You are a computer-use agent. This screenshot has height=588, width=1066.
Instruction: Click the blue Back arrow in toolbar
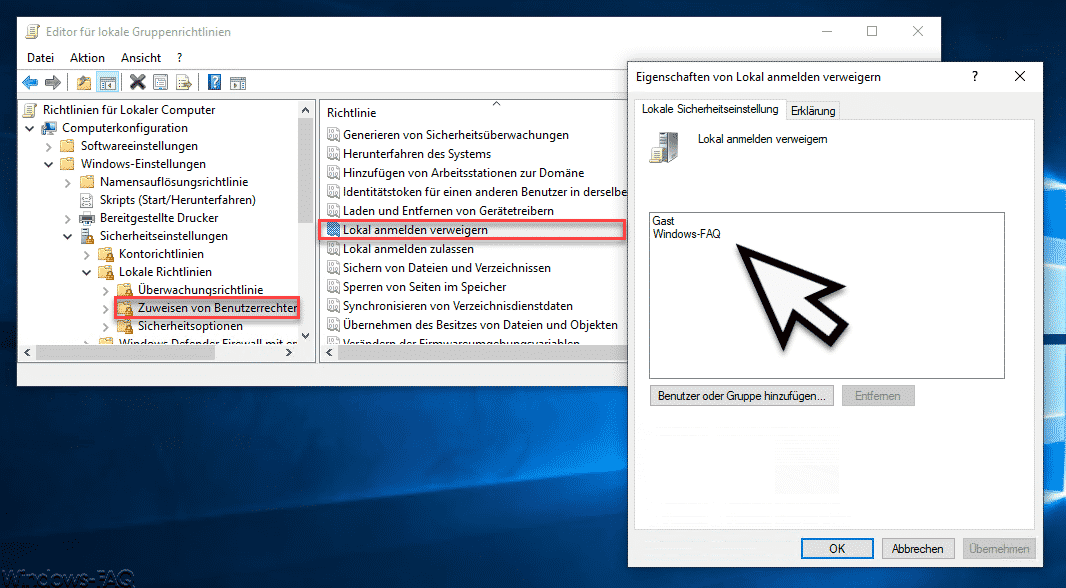(x=30, y=83)
